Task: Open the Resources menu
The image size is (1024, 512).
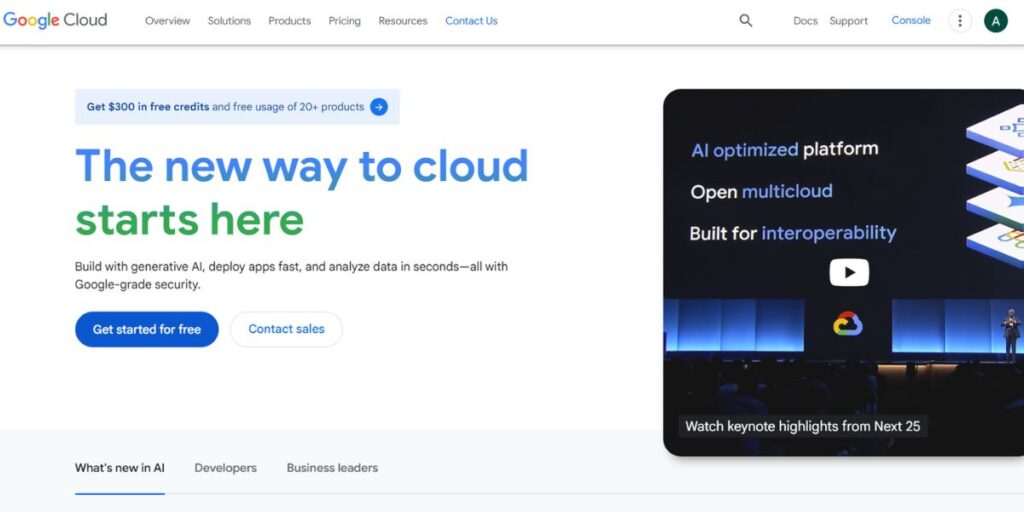Action: pos(403,21)
